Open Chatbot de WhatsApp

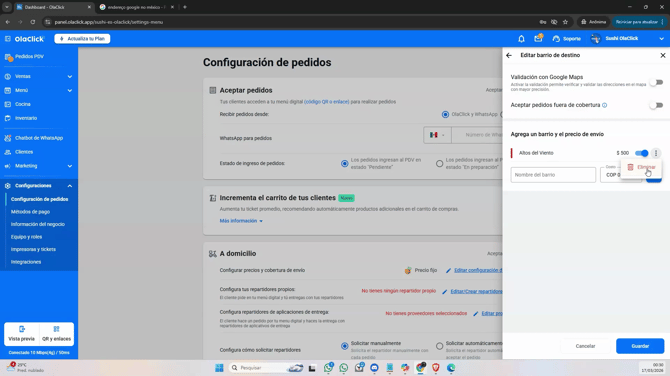[38, 138]
